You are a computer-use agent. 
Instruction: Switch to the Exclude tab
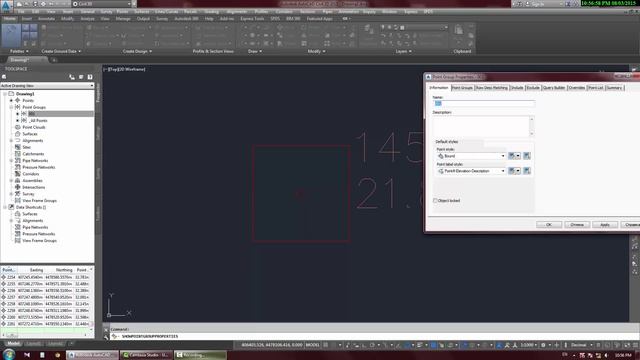coord(533,88)
